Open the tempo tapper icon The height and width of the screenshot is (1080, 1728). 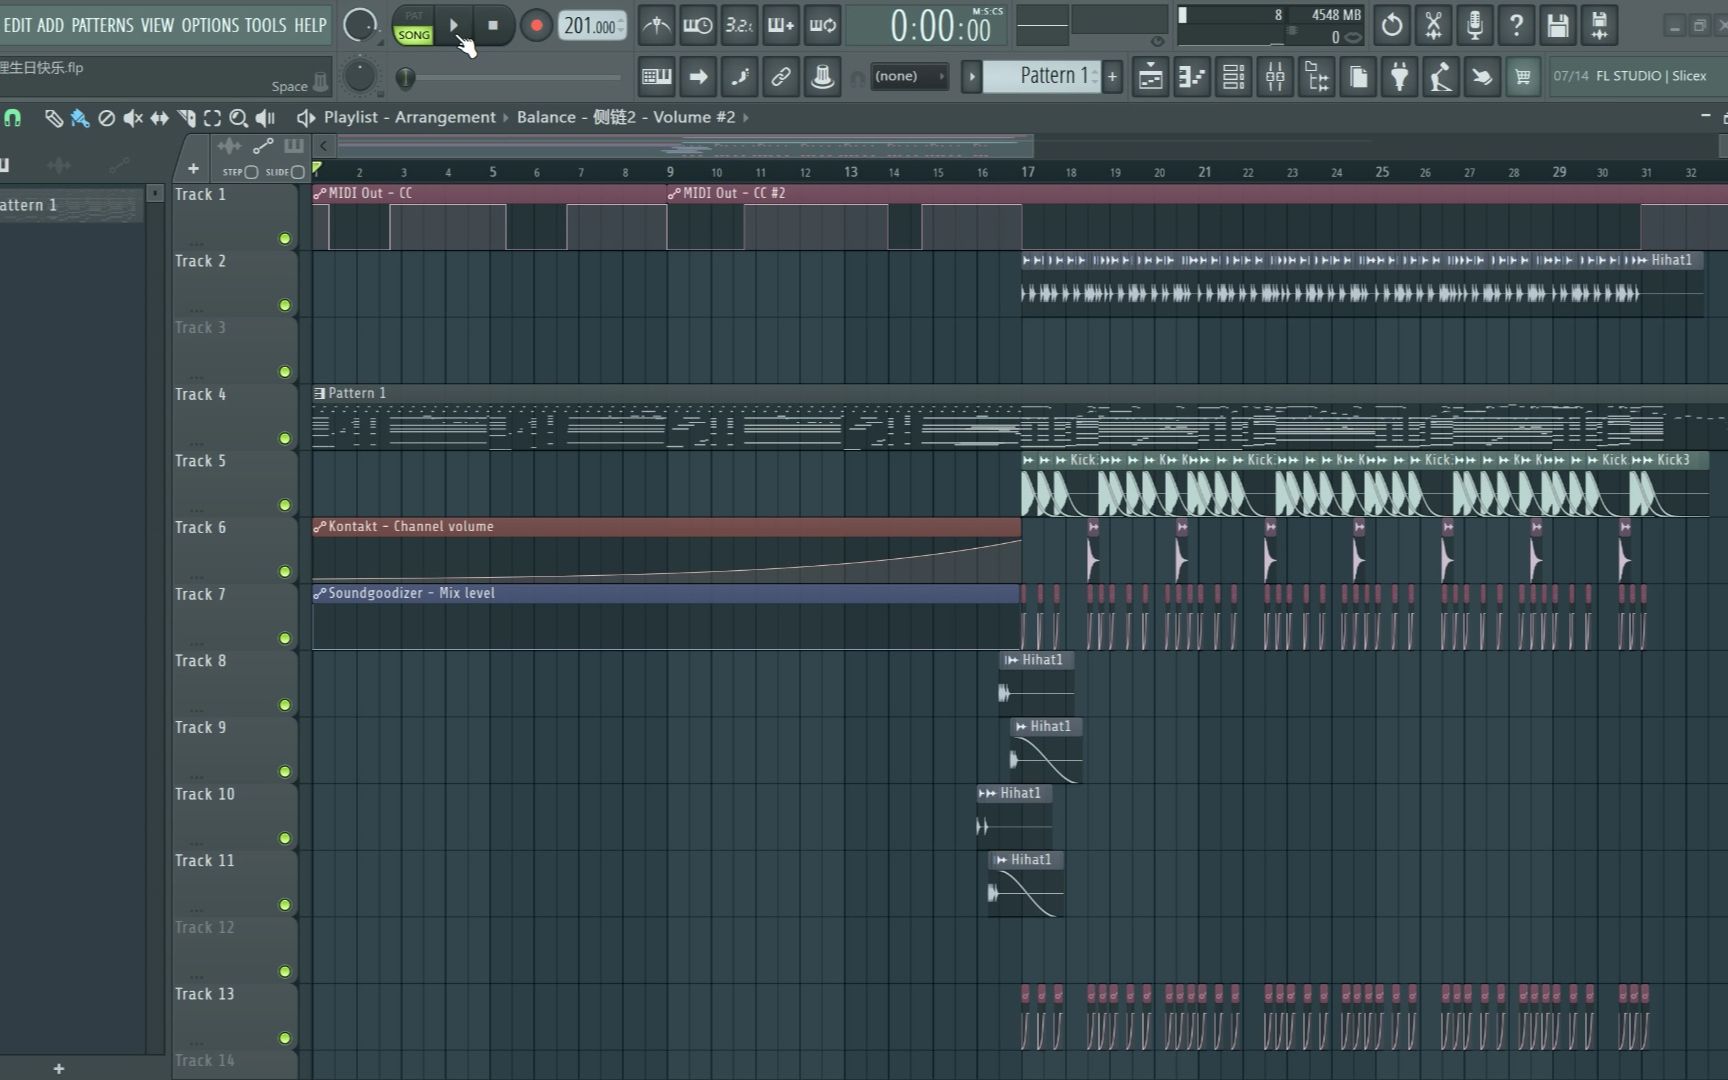[1440, 76]
